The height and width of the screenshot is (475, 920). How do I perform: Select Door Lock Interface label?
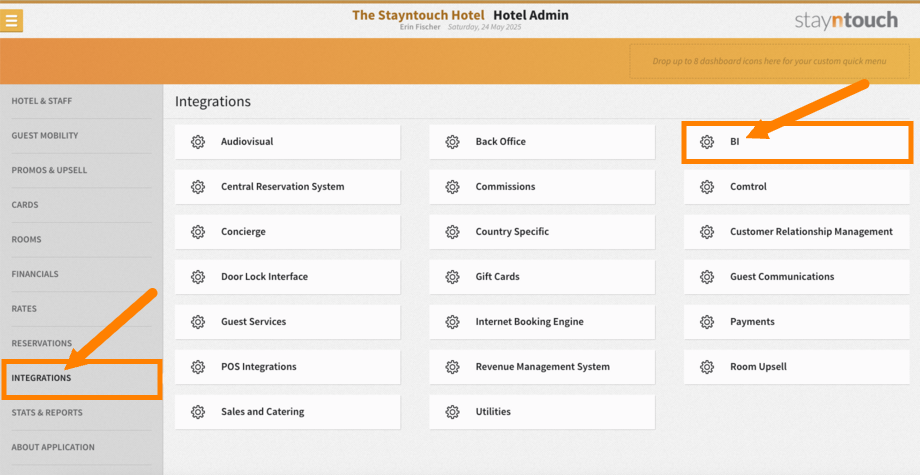[x=264, y=276]
